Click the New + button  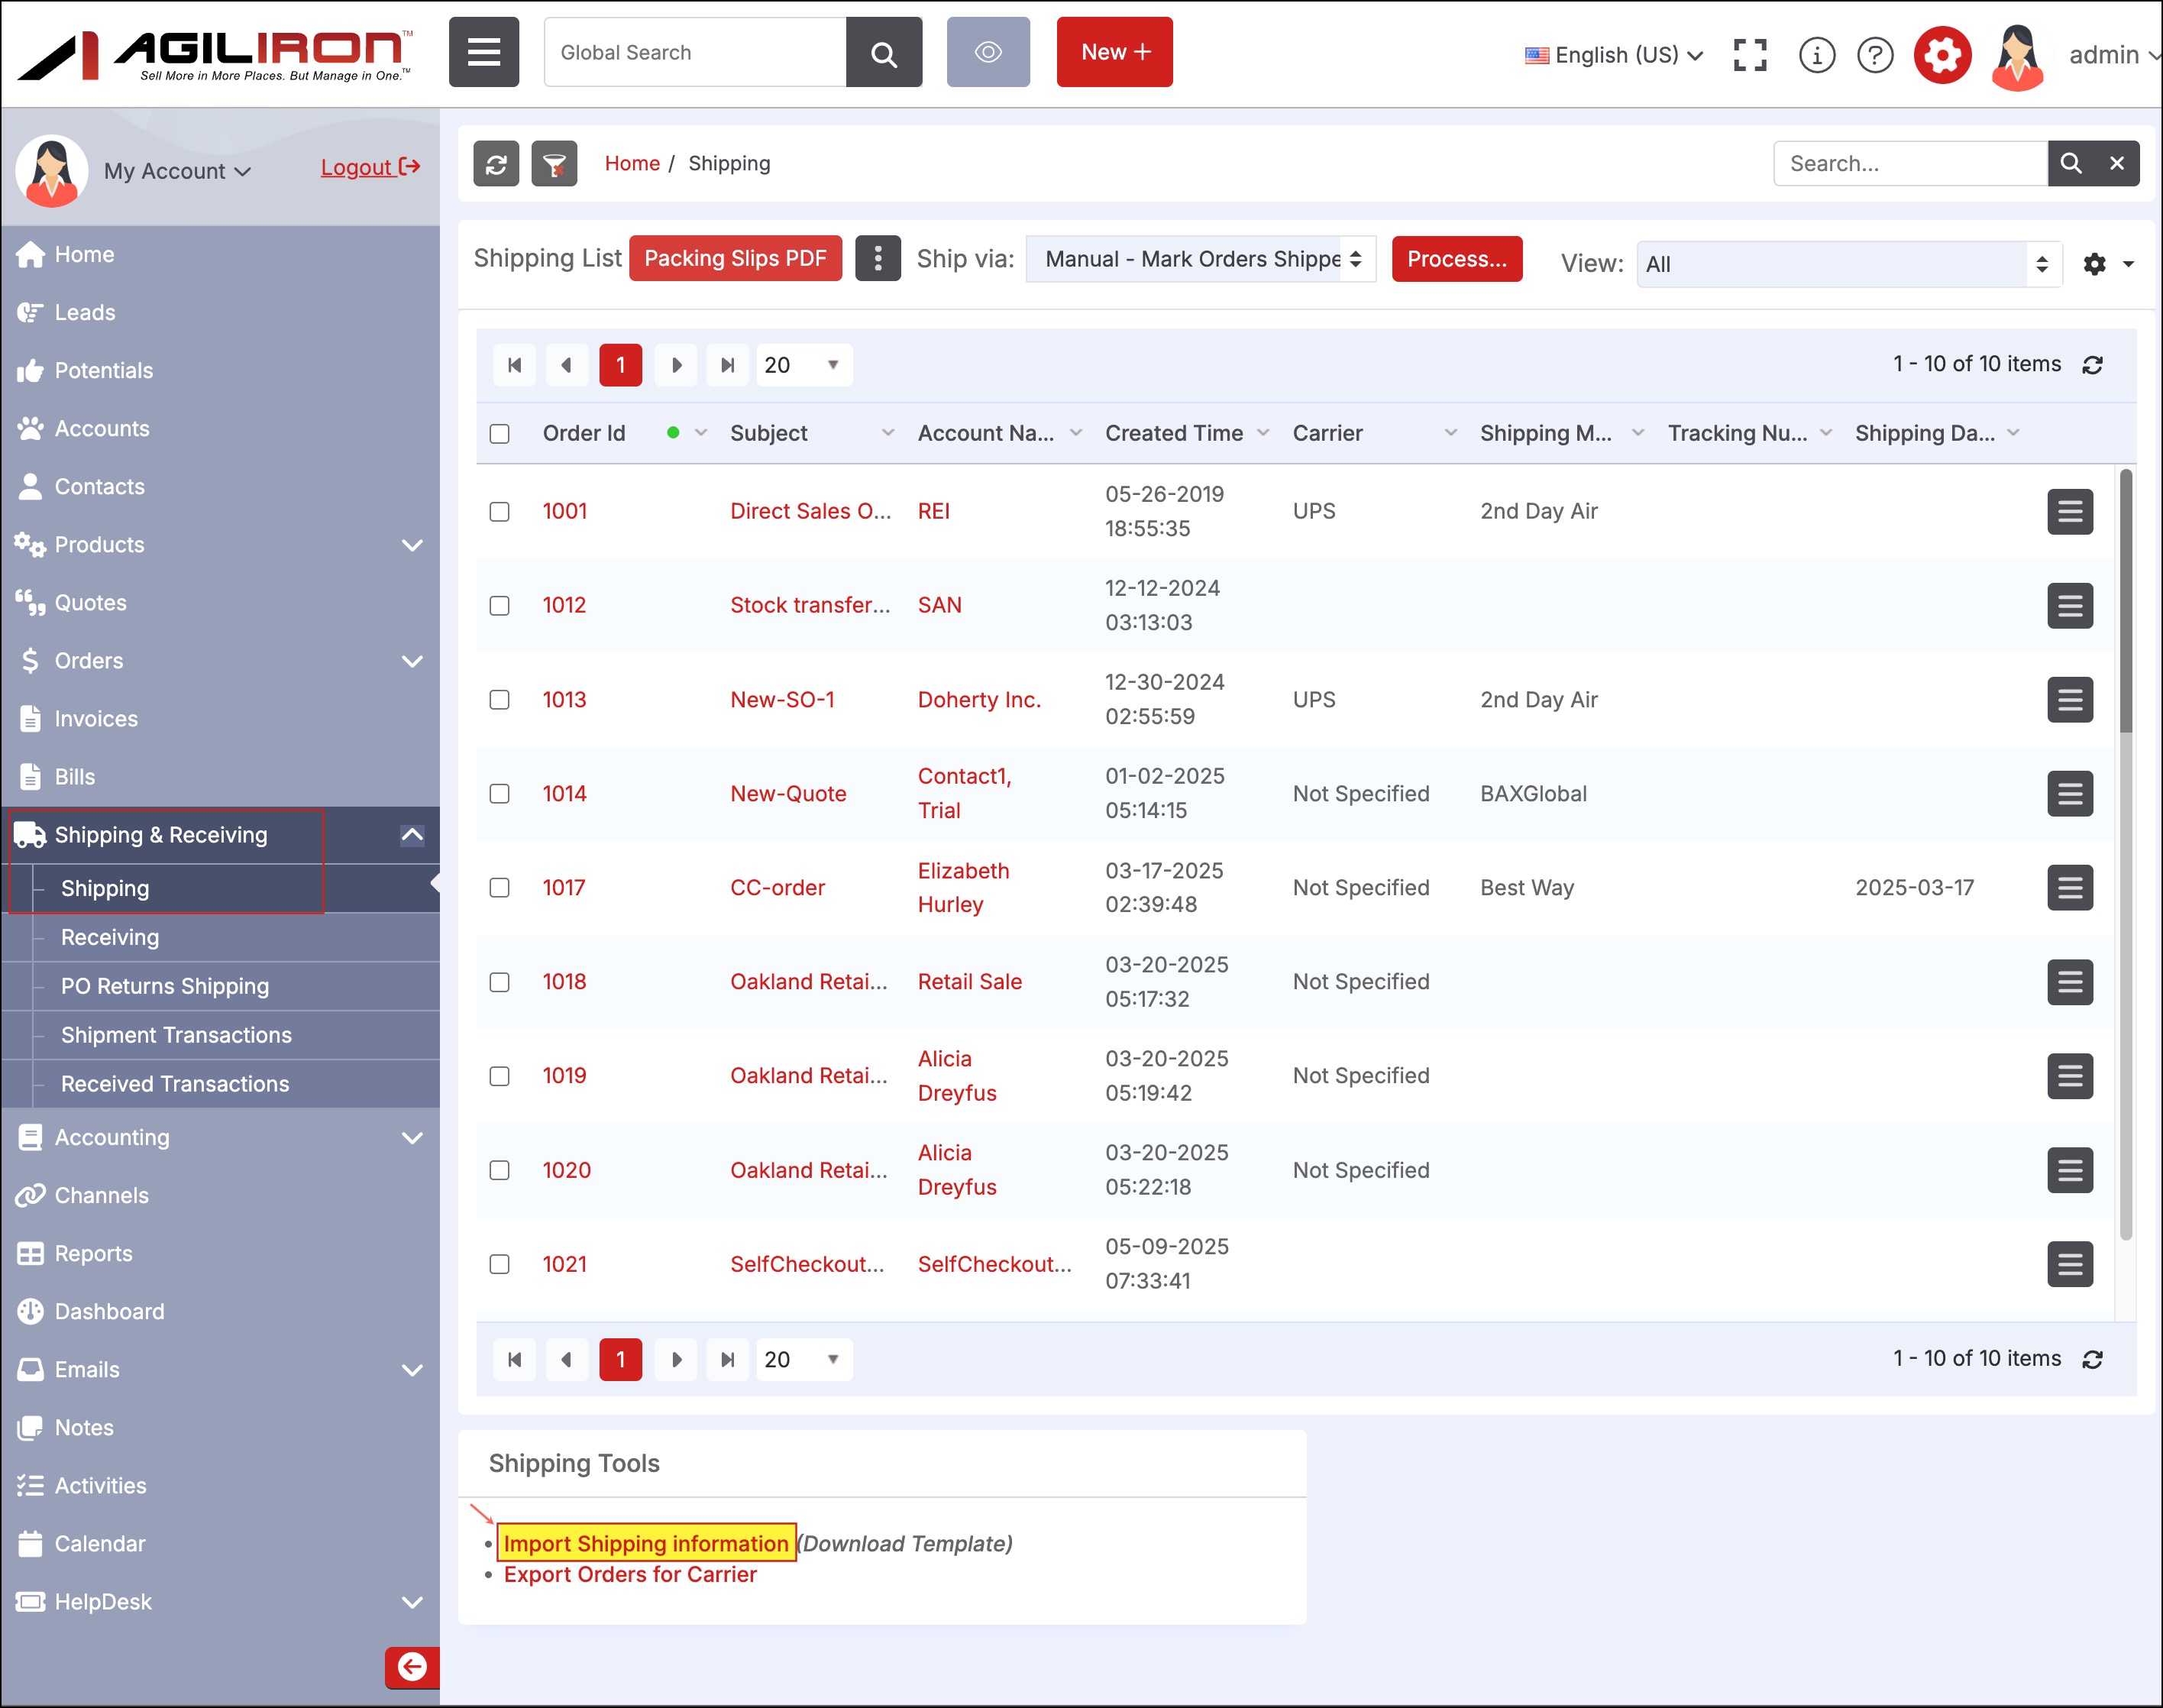point(1114,52)
